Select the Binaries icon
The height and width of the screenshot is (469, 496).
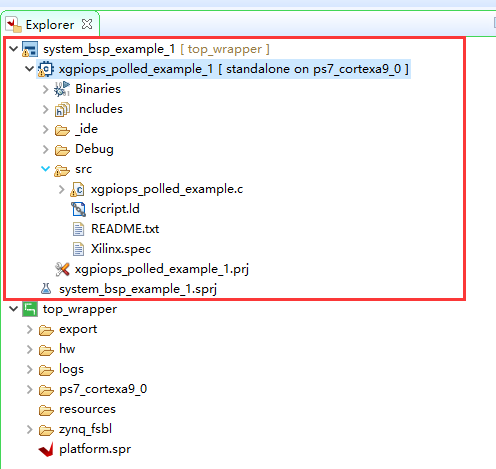click(x=62, y=89)
